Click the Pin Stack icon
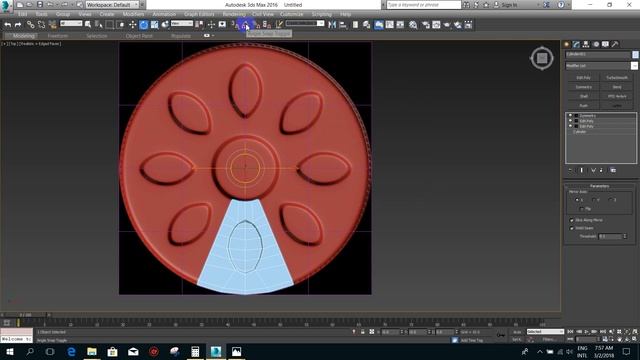 pyautogui.click(x=571, y=170)
